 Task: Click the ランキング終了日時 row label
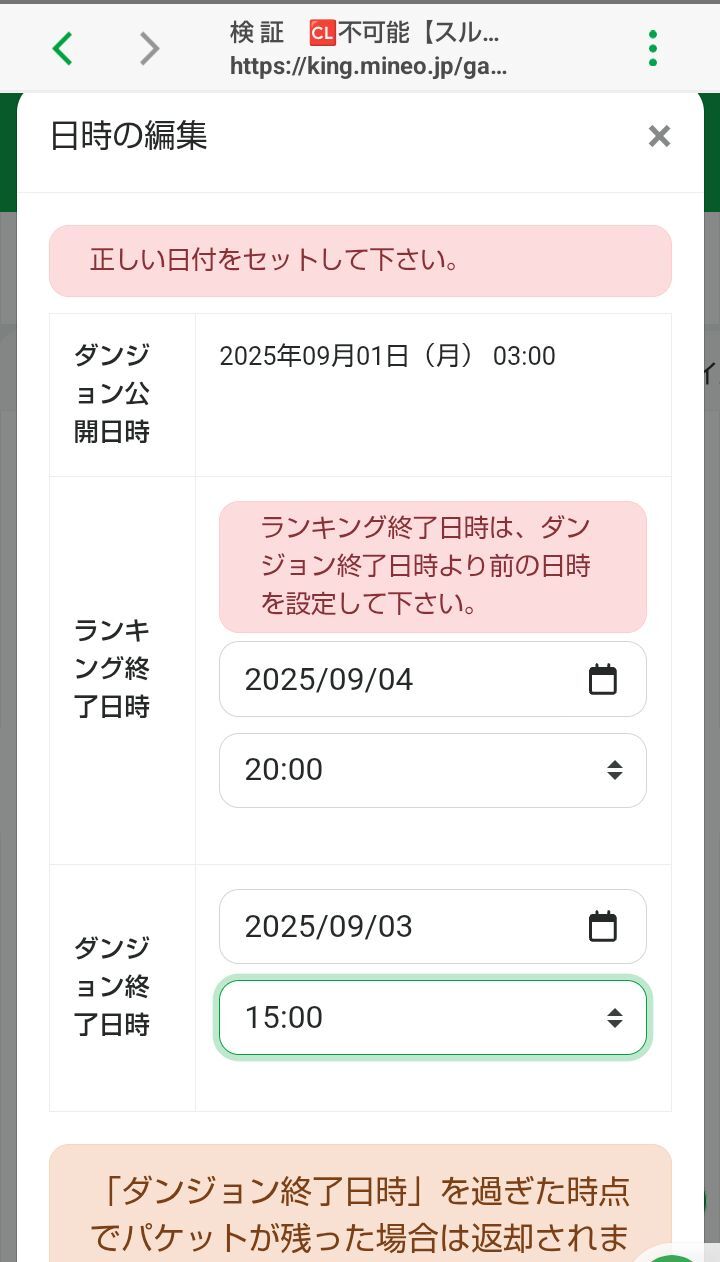(x=112, y=669)
